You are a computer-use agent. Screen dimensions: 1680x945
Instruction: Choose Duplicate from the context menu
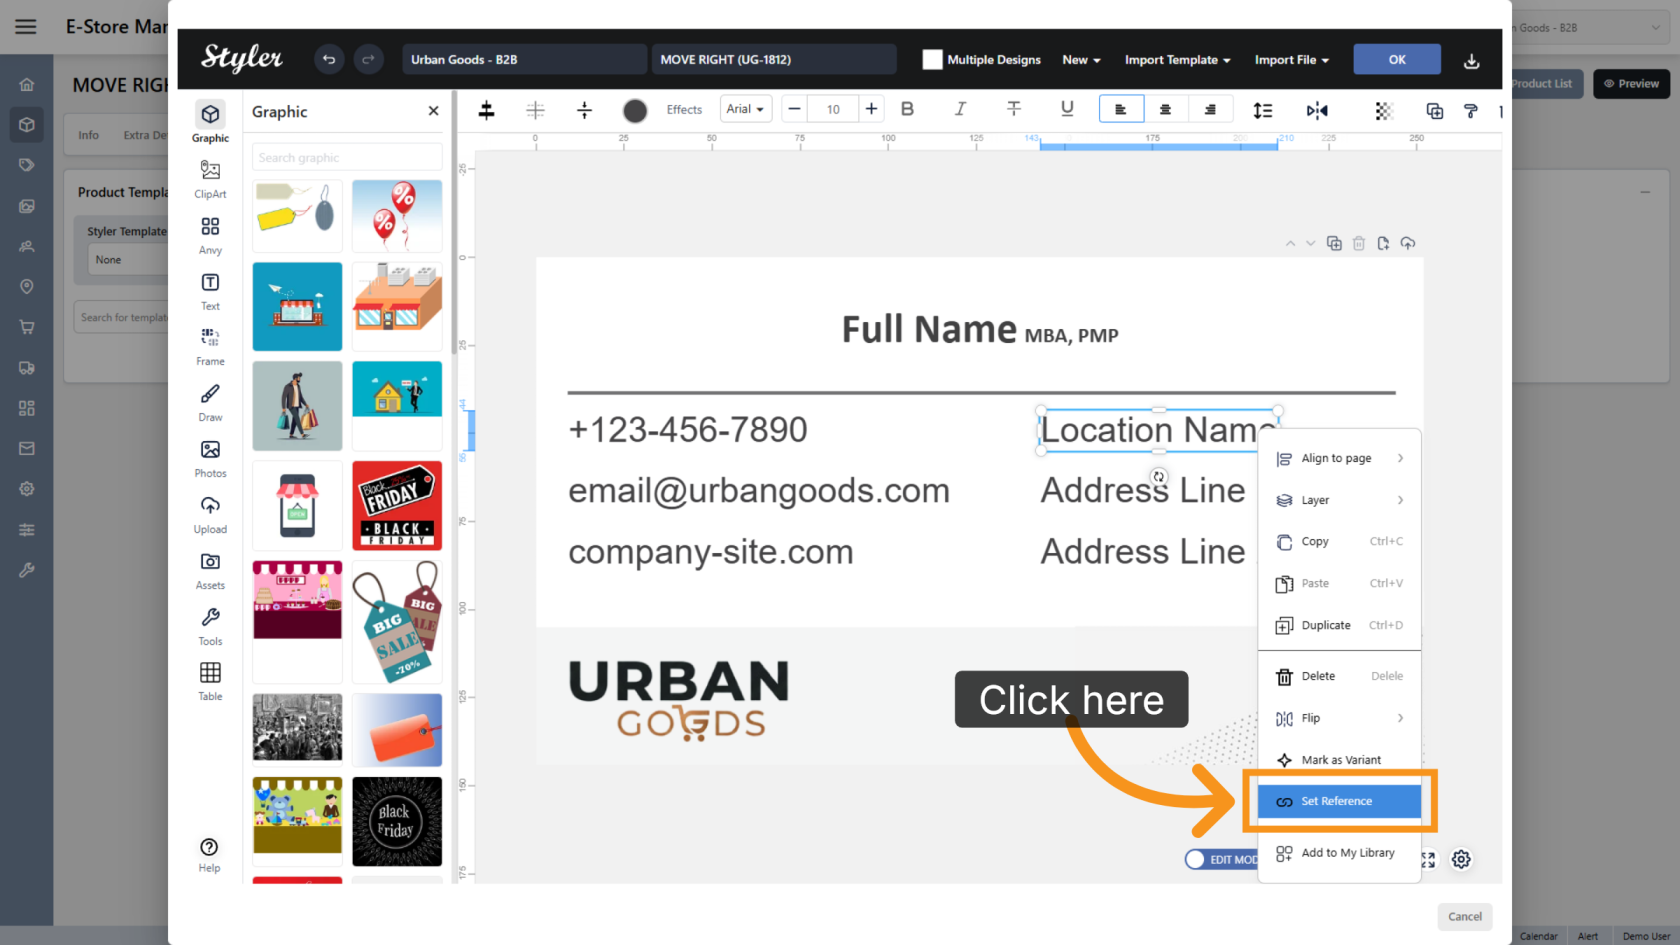(x=1339, y=625)
